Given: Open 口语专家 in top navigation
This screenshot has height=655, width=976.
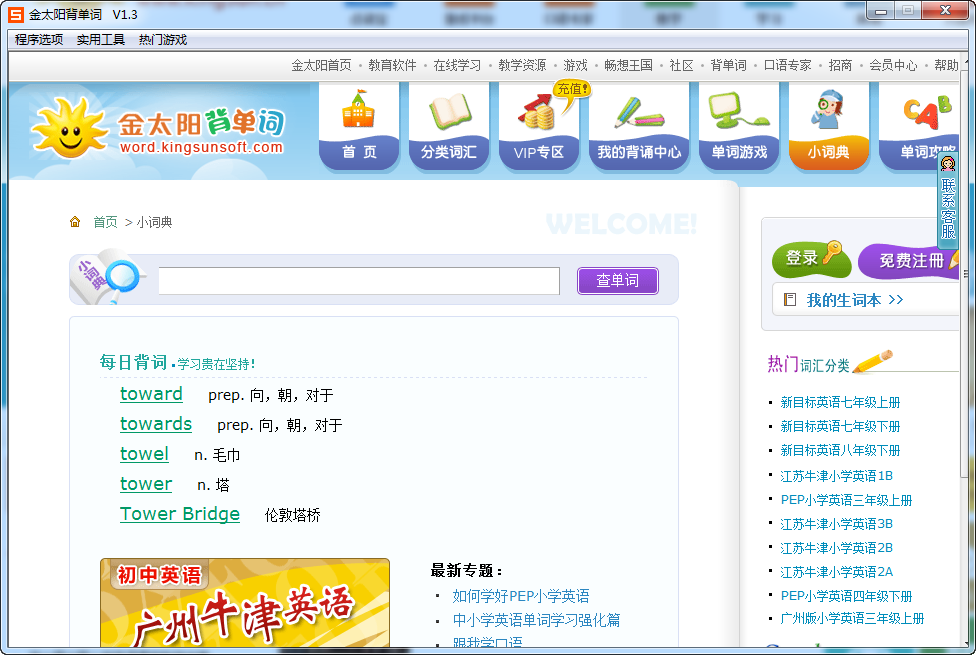Looking at the screenshot, I should (787, 65).
